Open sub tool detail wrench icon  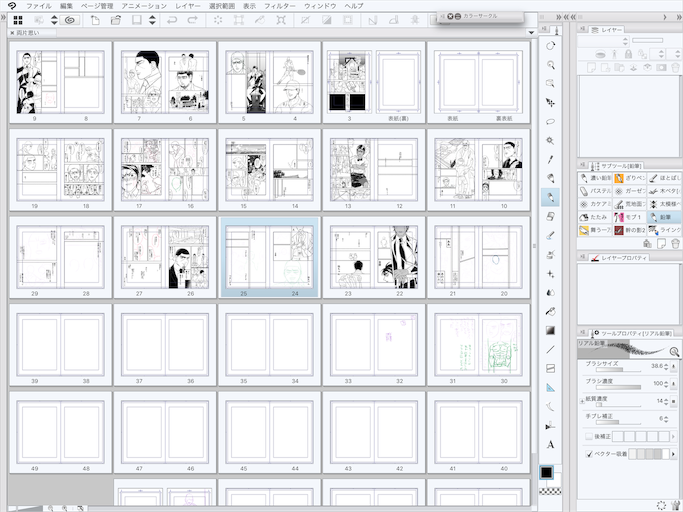(x=675, y=505)
